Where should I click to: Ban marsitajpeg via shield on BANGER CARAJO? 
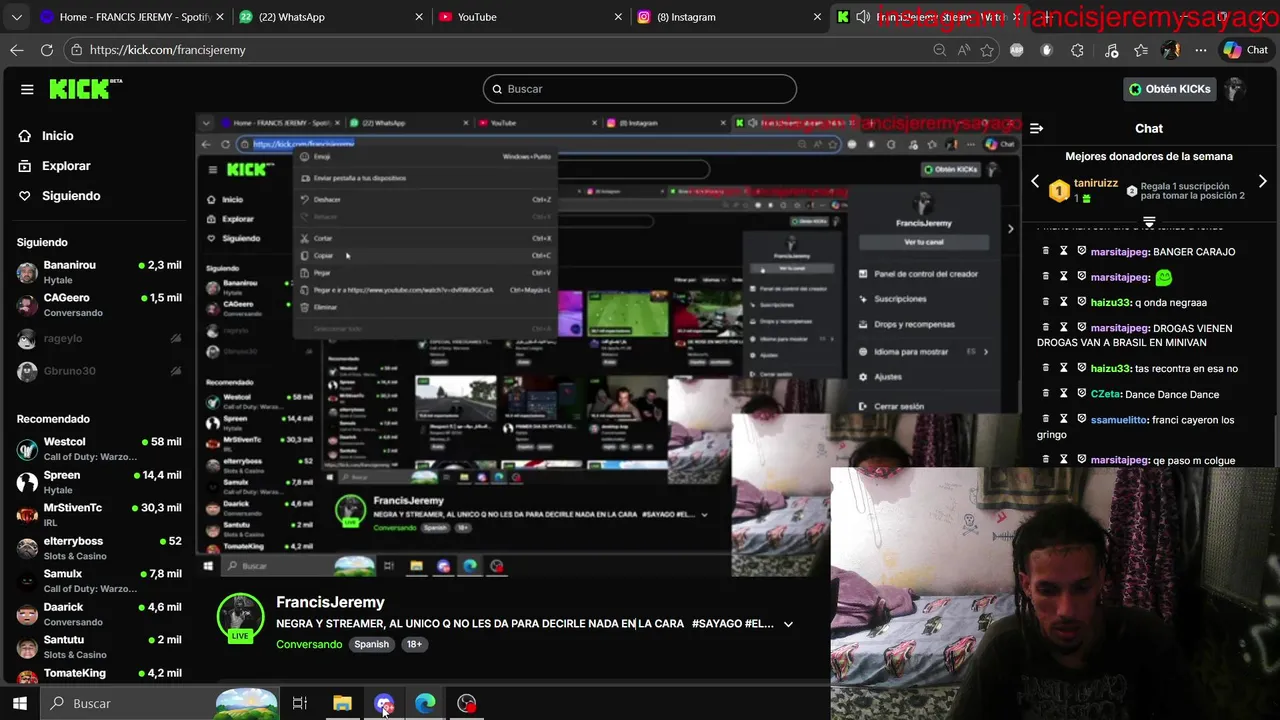point(1081,252)
